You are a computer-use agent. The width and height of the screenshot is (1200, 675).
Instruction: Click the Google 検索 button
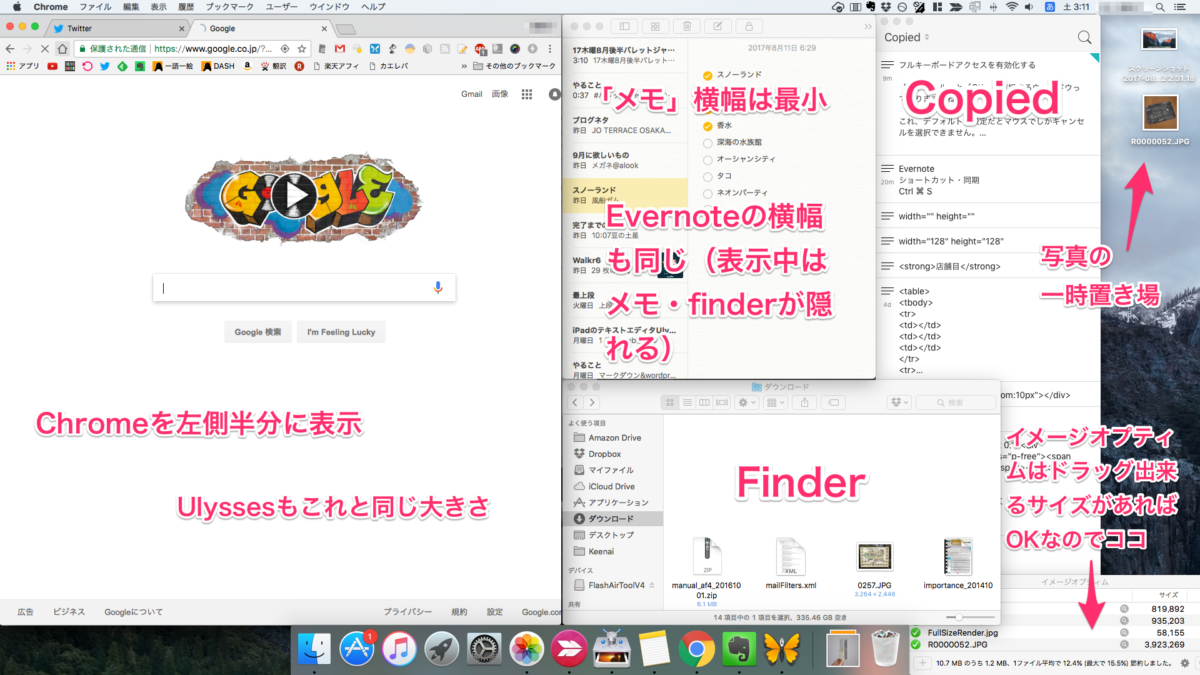pyautogui.click(x=258, y=332)
